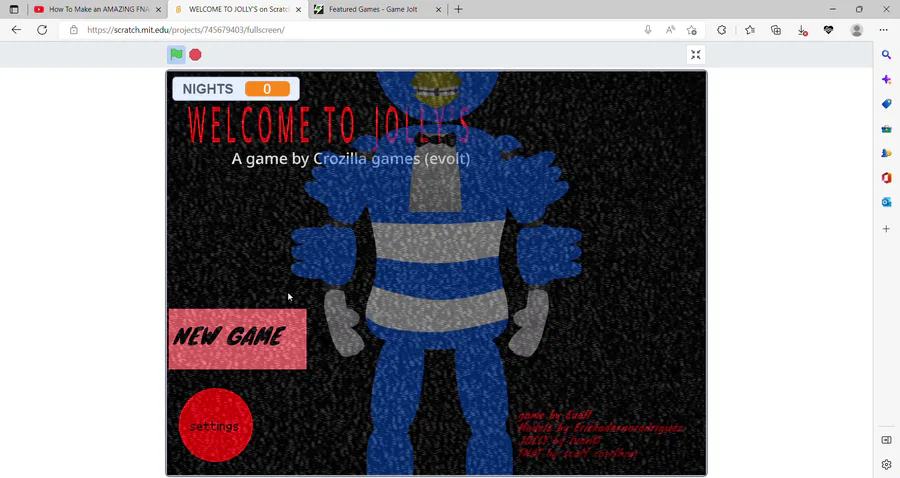Open the red settings circle
The height and width of the screenshot is (478, 900).
coord(216,425)
